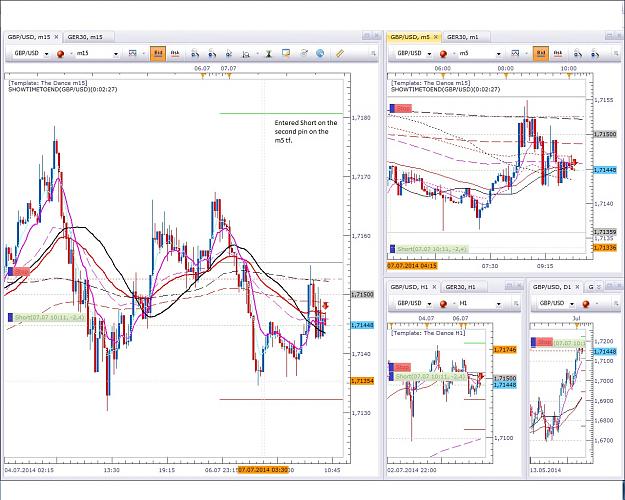625x500 pixels.
Task: Click the blue globe icon in the m15 toolbar
Action: 320,53
